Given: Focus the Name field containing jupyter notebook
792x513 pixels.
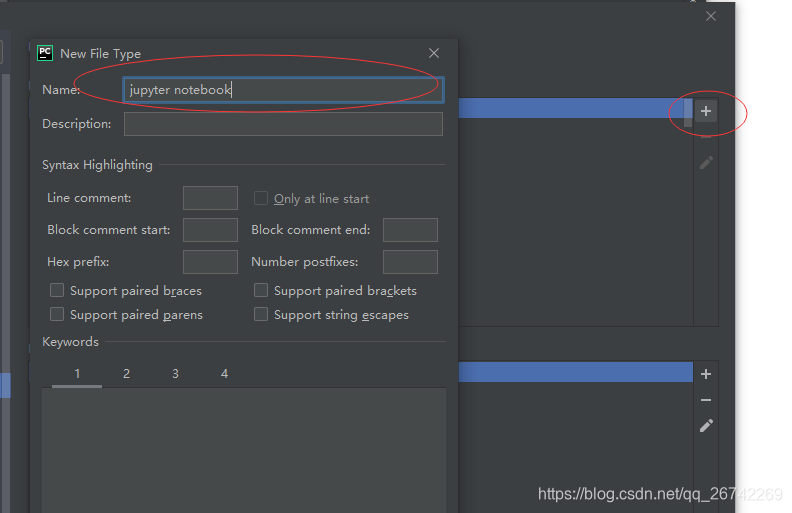Looking at the screenshot, I should coord(283,90).
